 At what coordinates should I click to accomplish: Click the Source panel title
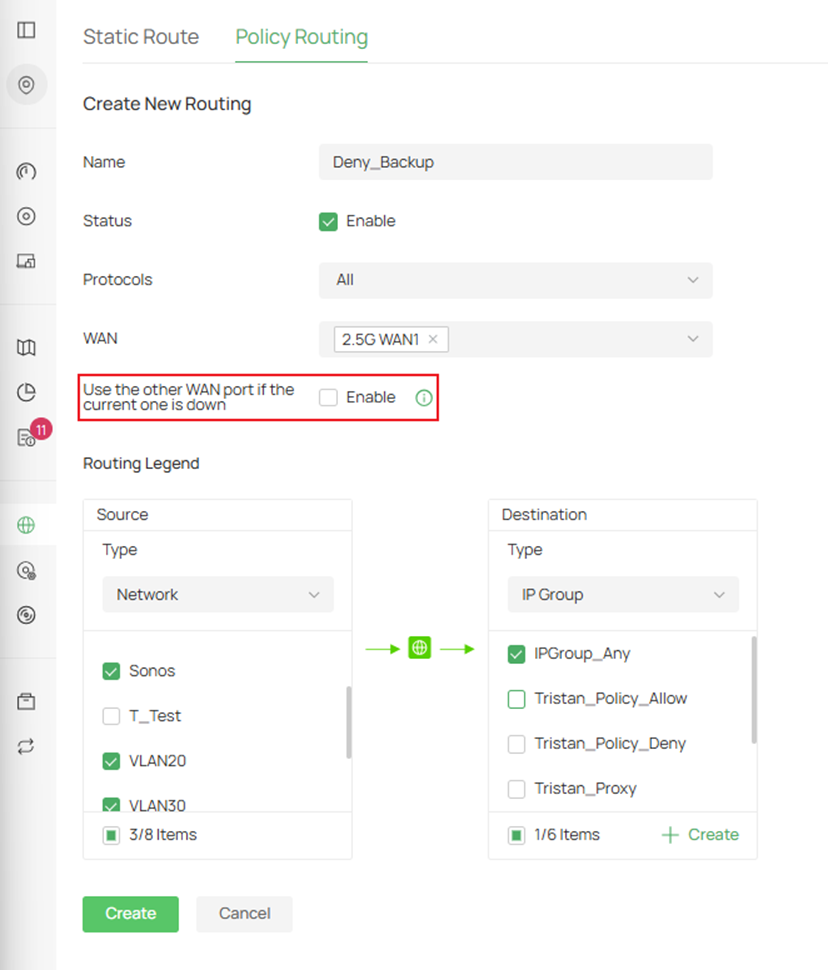click(123, 515)
